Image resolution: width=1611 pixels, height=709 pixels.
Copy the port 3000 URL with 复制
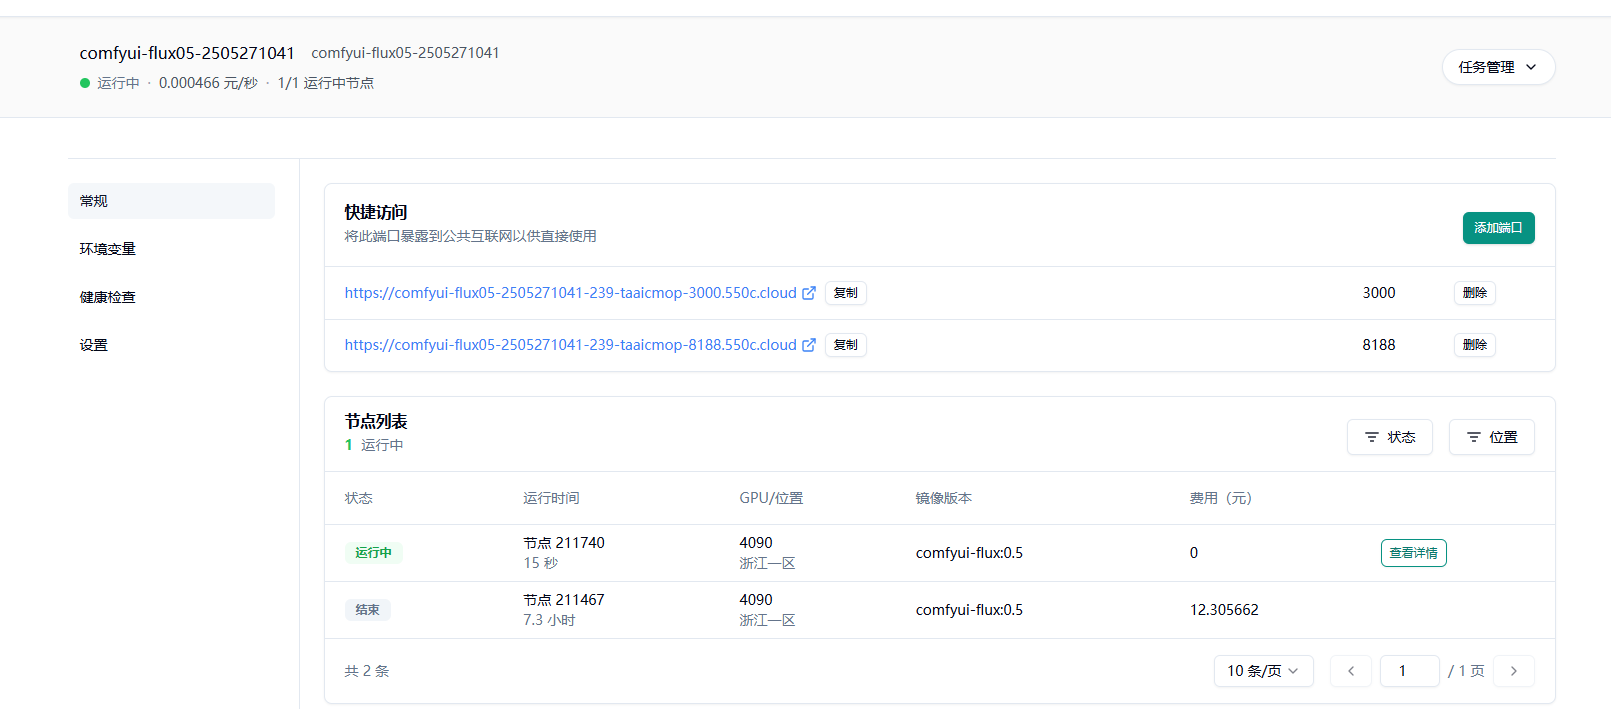845,293
